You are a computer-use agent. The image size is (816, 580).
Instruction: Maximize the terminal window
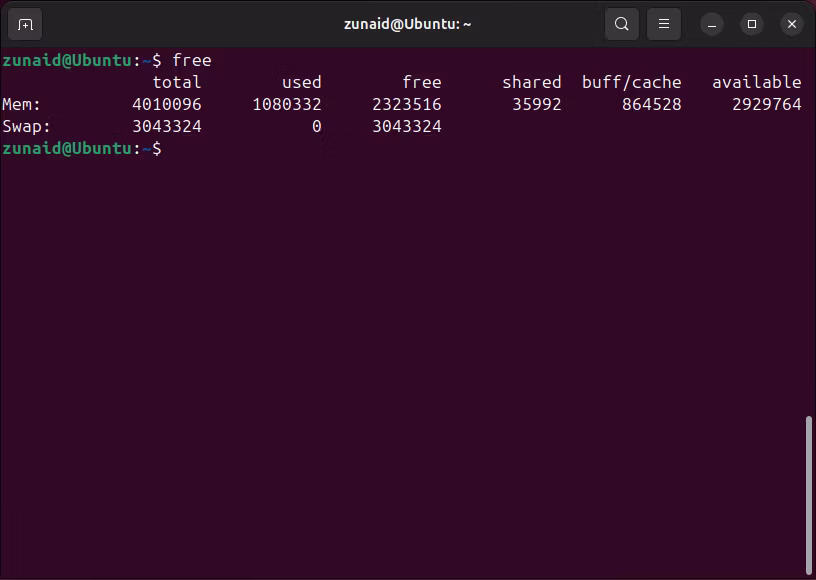tap(752, 24)
